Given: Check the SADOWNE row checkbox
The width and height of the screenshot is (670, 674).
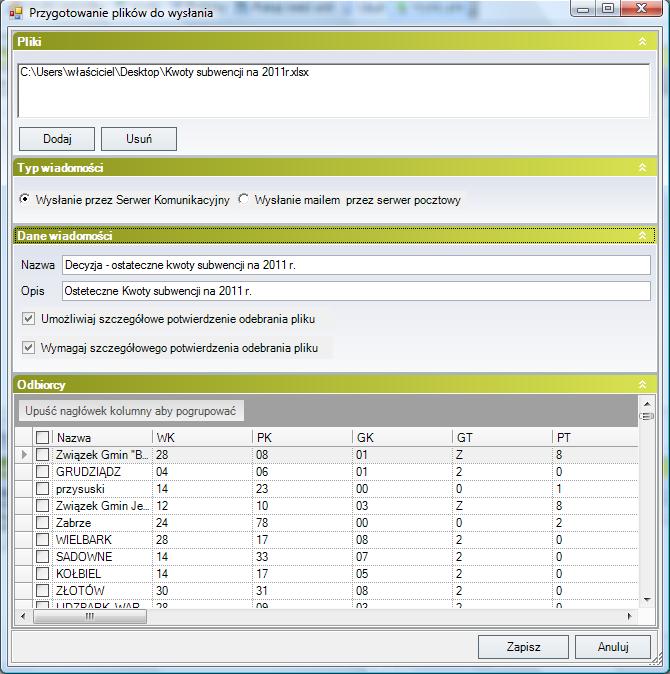Looking at the screenshot, I should (42, 557).
